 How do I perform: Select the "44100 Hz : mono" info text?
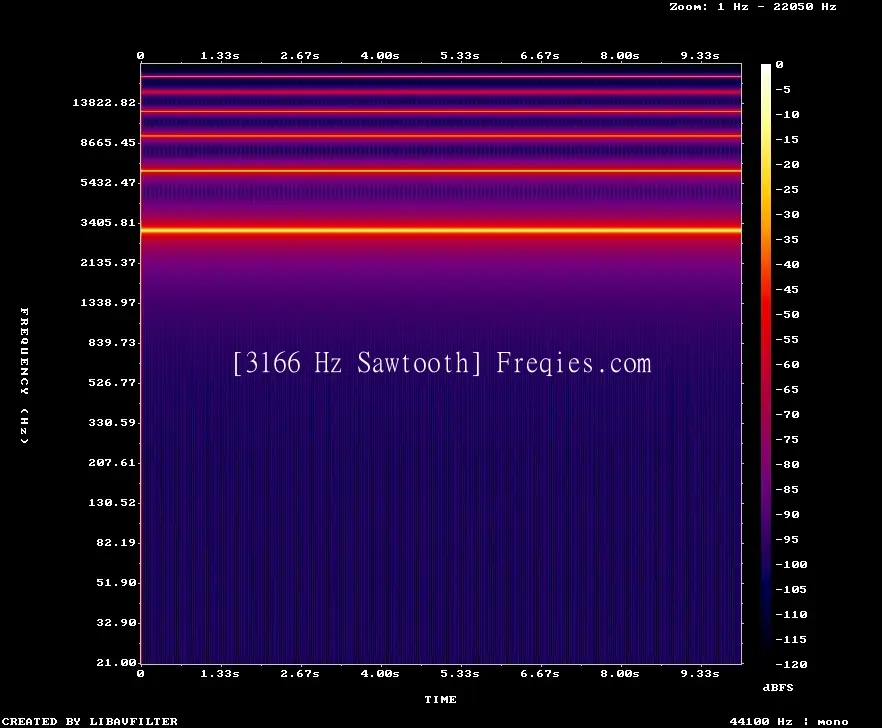pyautogui.click(x=789, y=721)
